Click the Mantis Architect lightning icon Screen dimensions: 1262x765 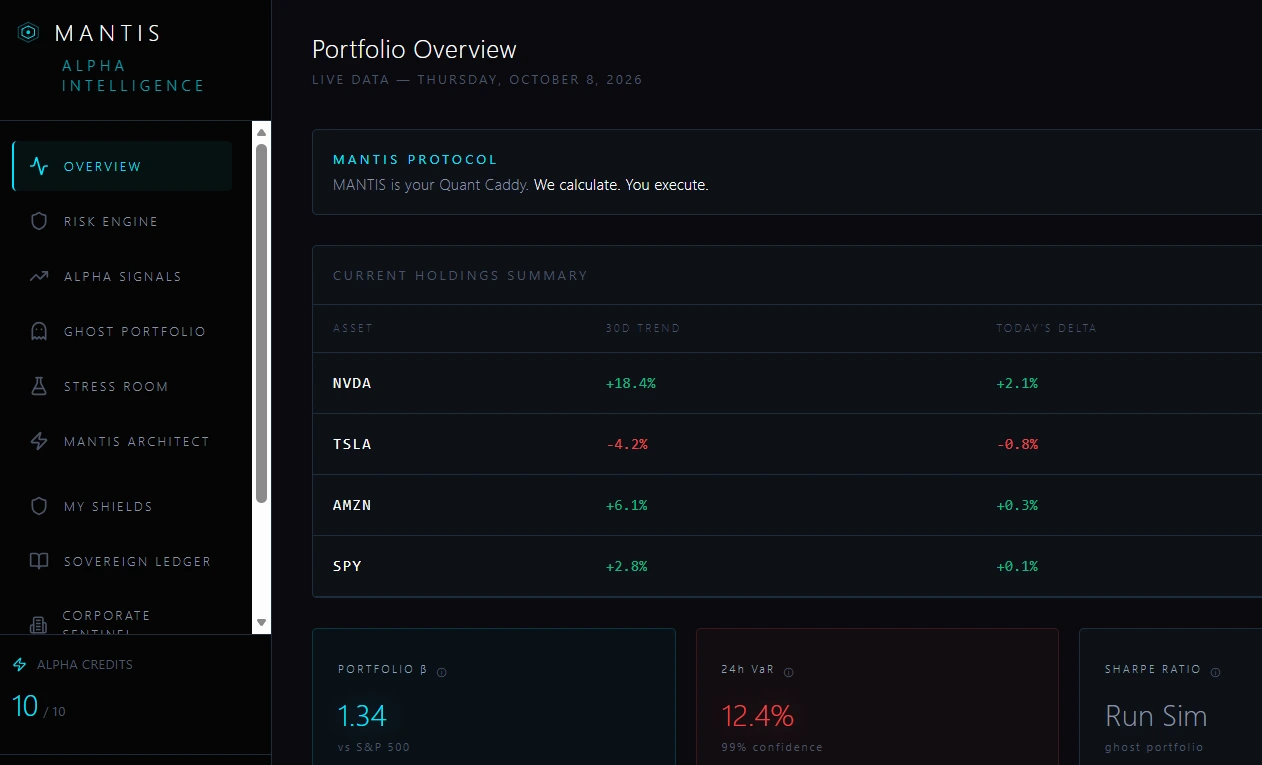[x=39, y=441]
